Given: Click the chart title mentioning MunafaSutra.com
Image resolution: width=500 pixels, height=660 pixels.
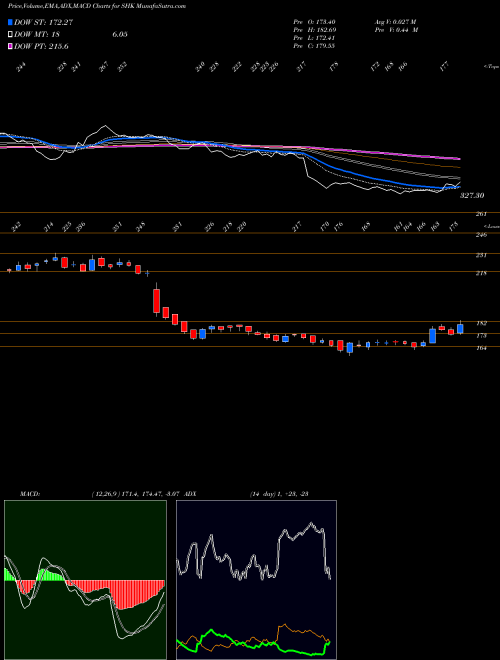Looking at the screenshot, I should pyautogui.click(x=97, y=6).
